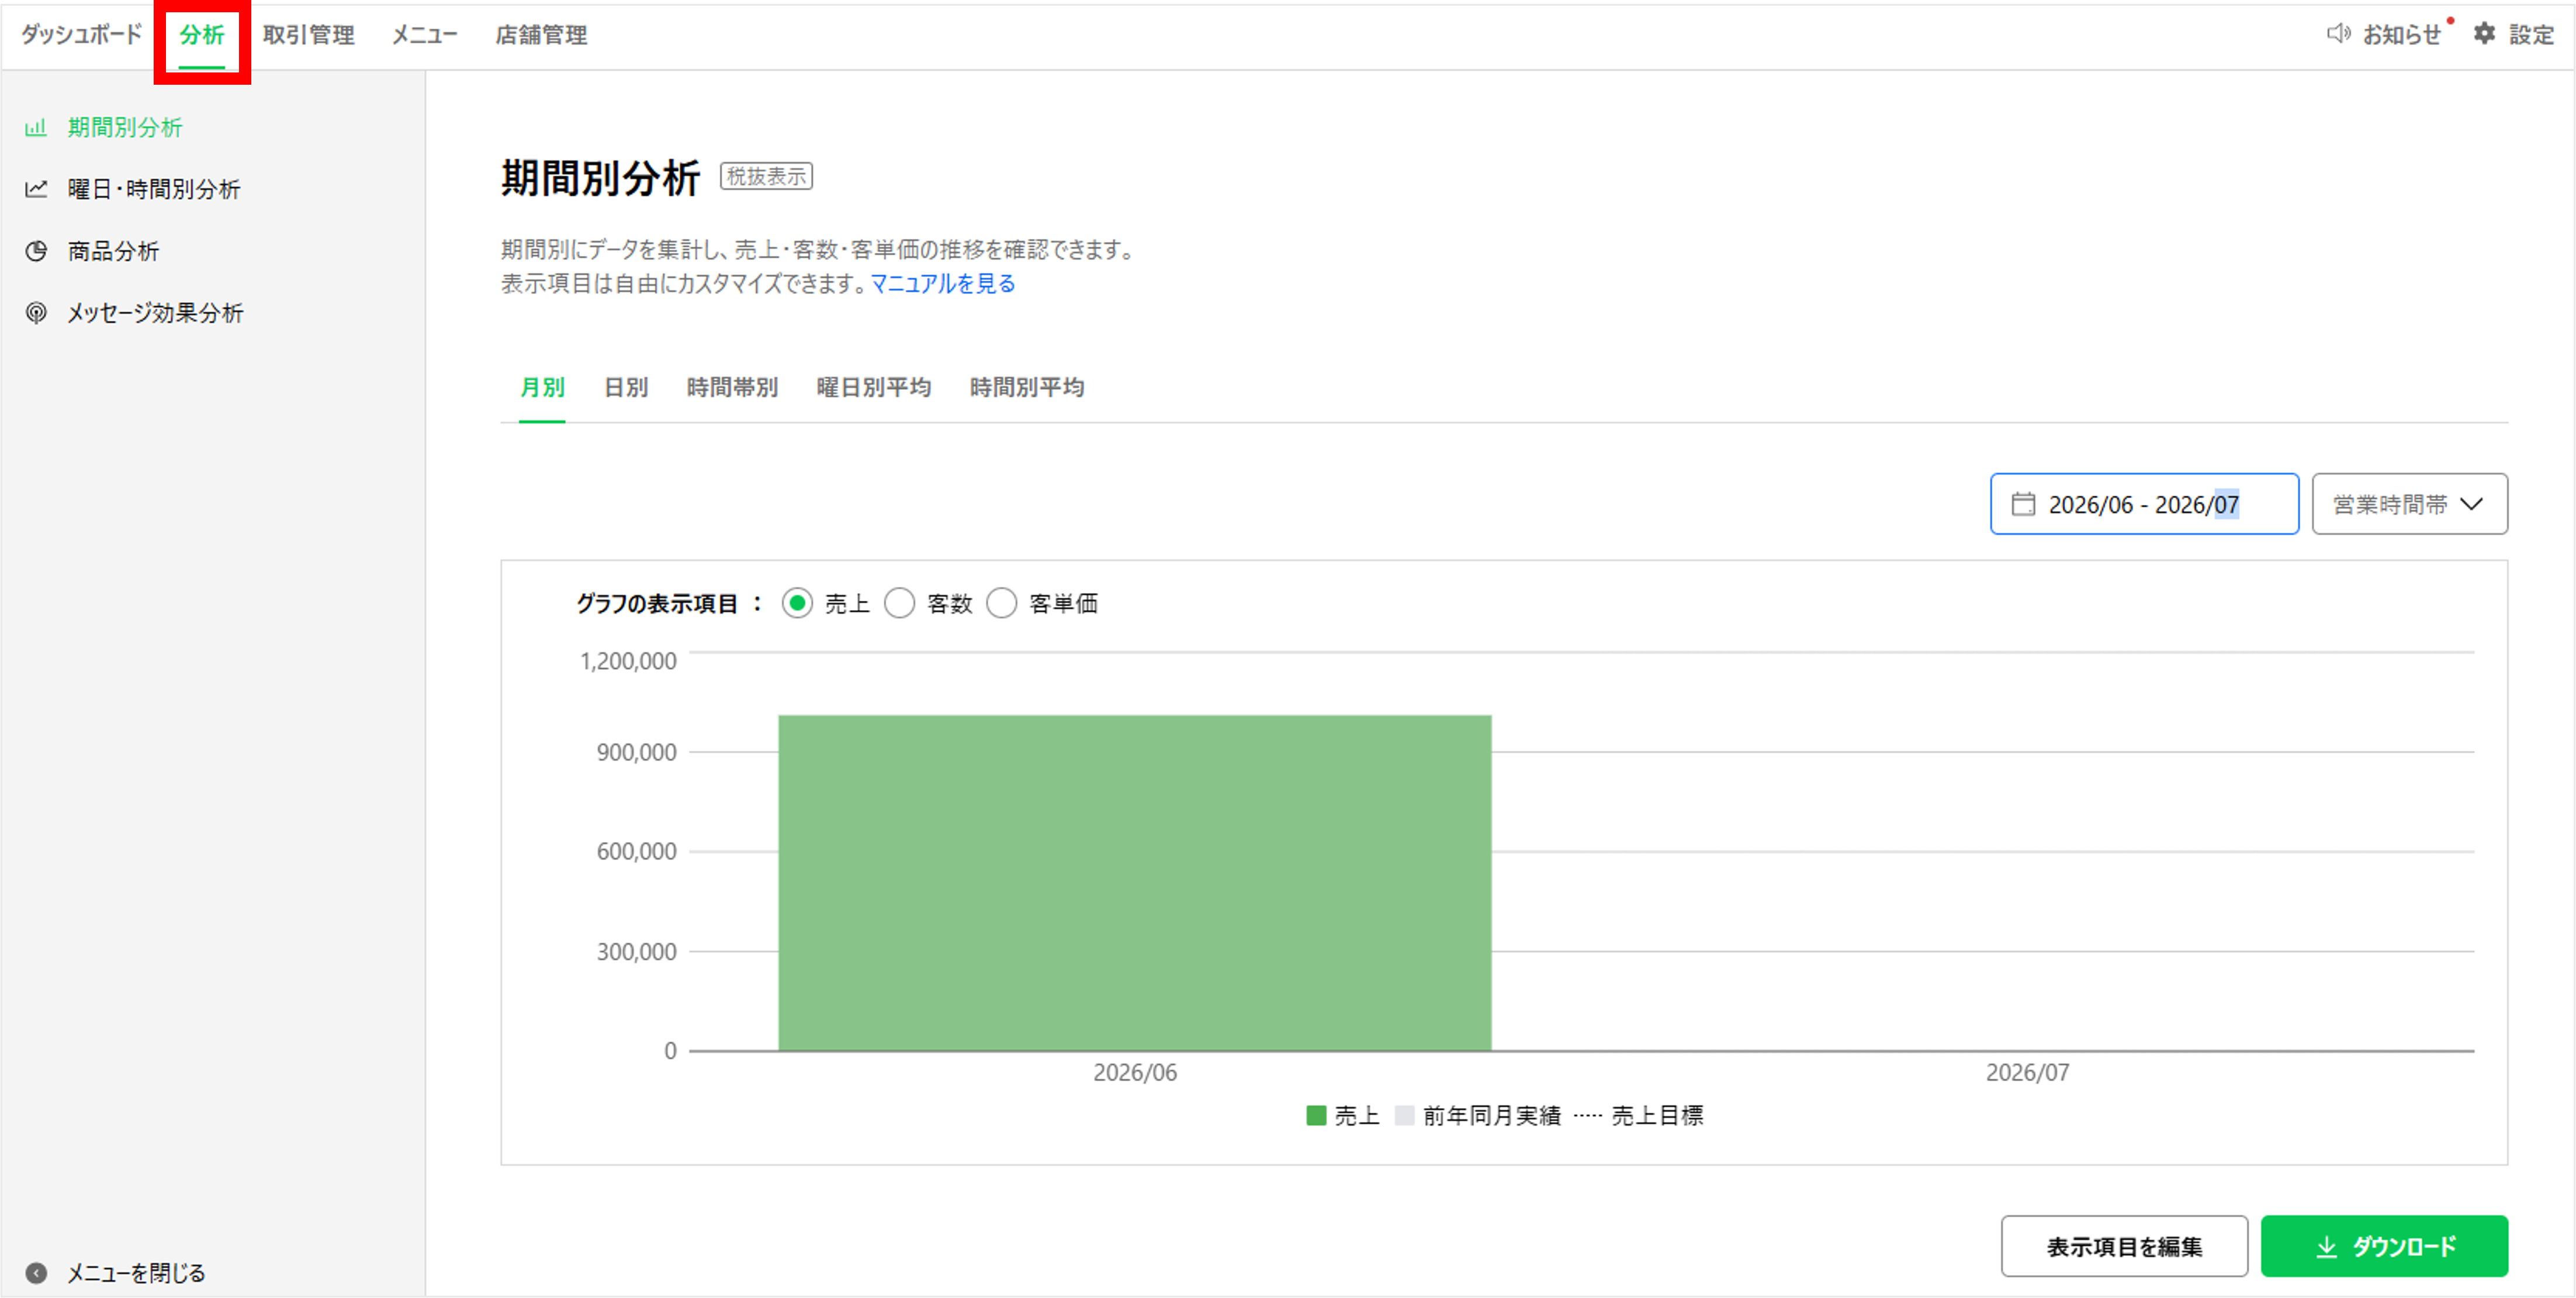Click the green ダウンロード button

2384,1247
